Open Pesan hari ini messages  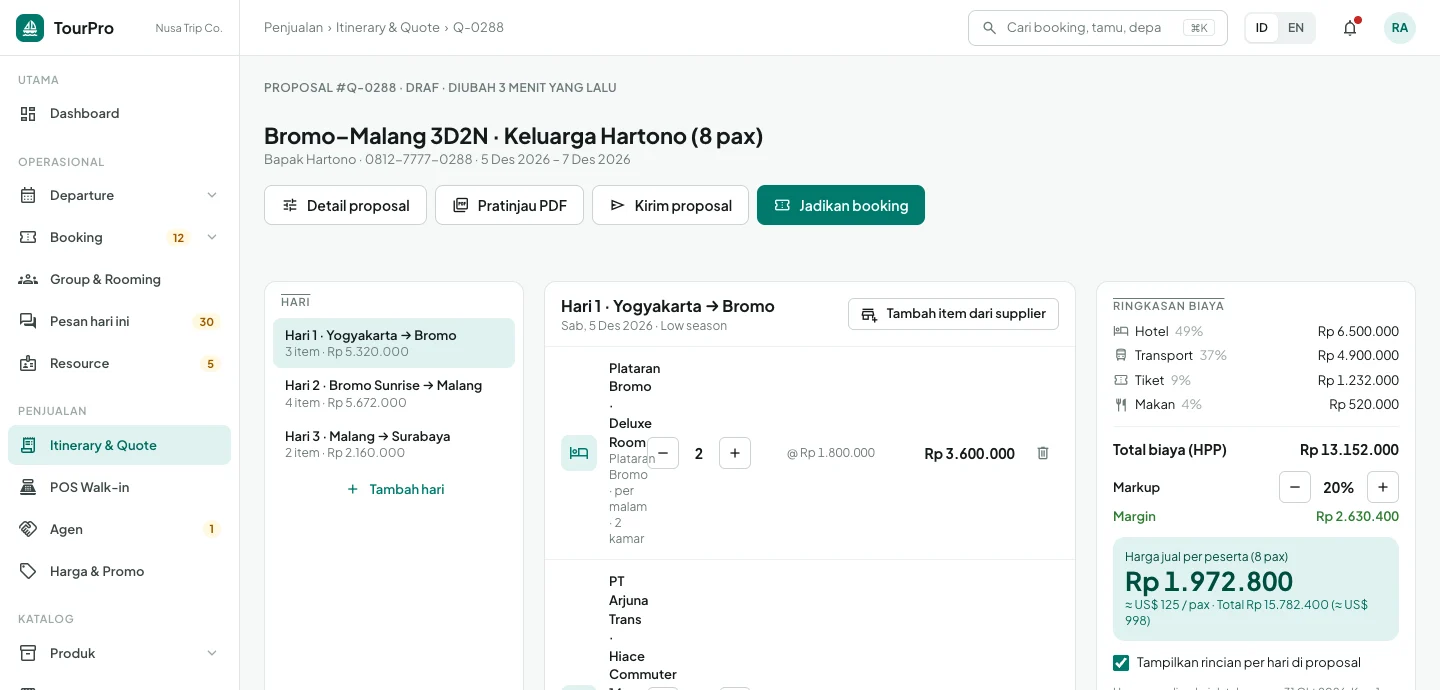119,321
